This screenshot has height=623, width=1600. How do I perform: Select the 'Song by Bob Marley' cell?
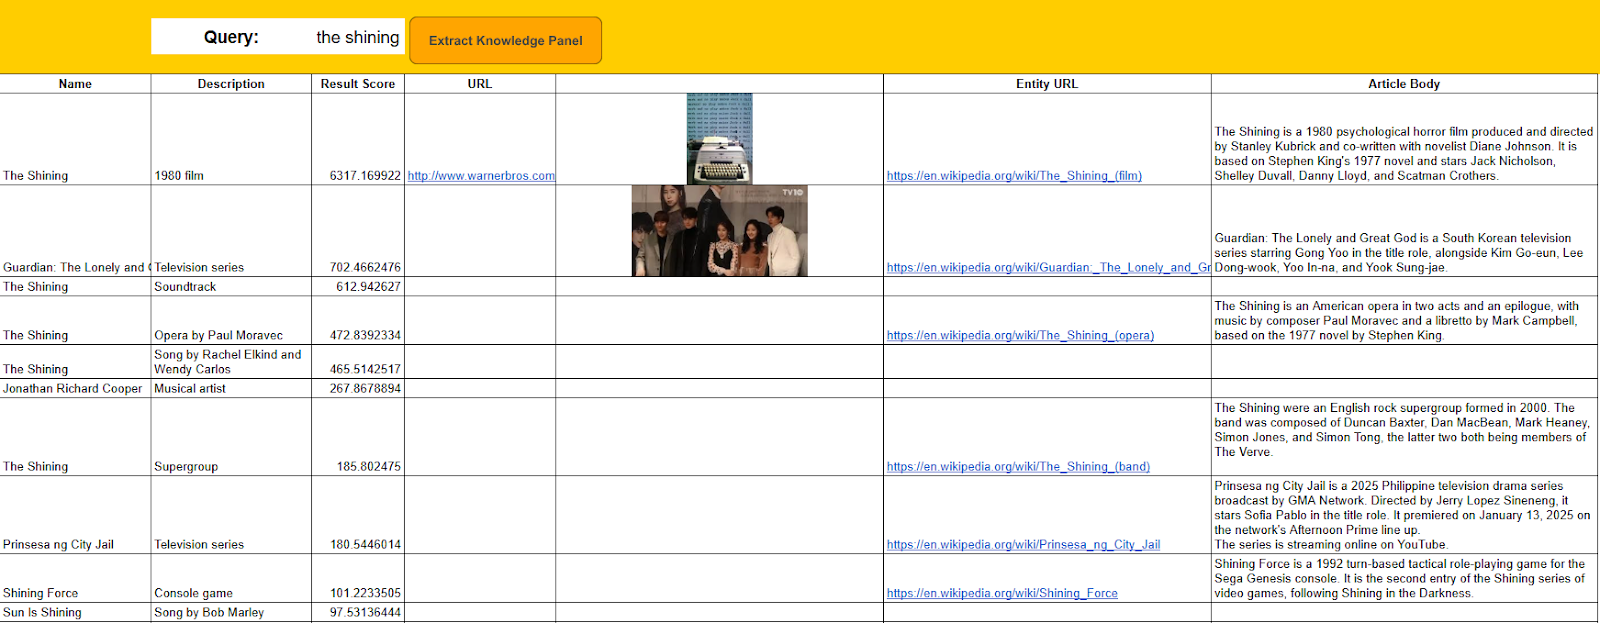[x=231, y=613]
